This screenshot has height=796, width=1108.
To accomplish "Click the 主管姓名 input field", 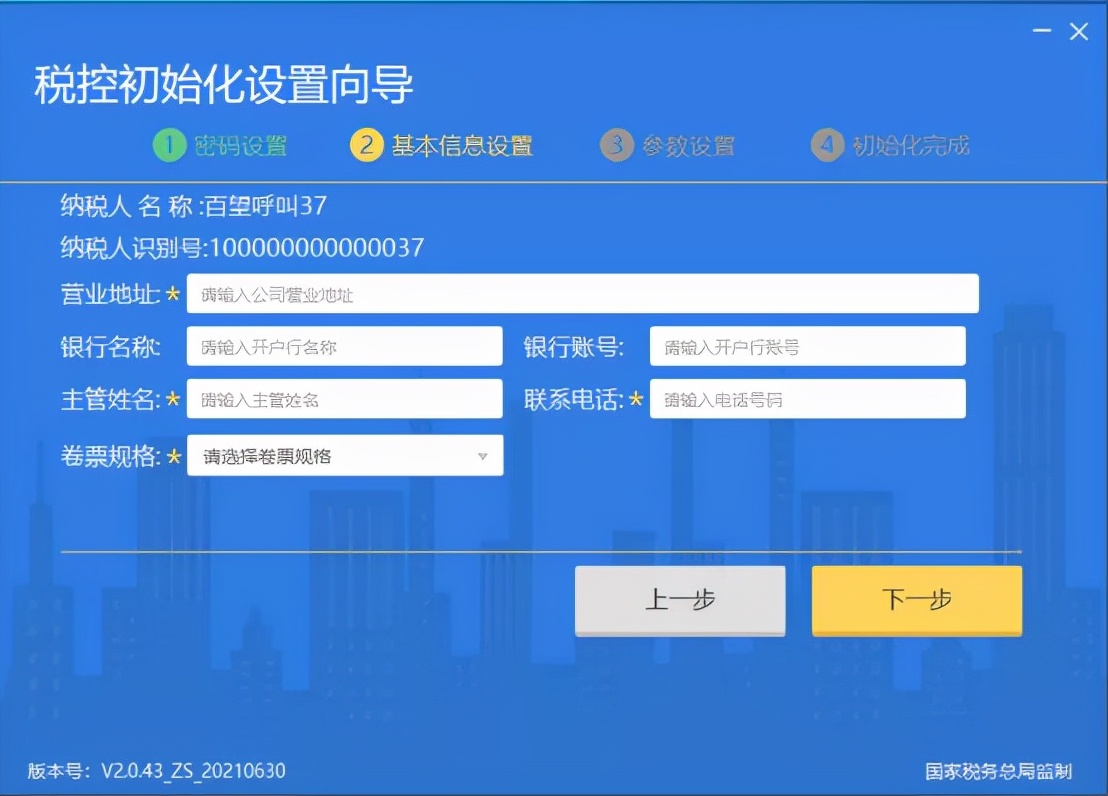I will click(x=345, y=398).
